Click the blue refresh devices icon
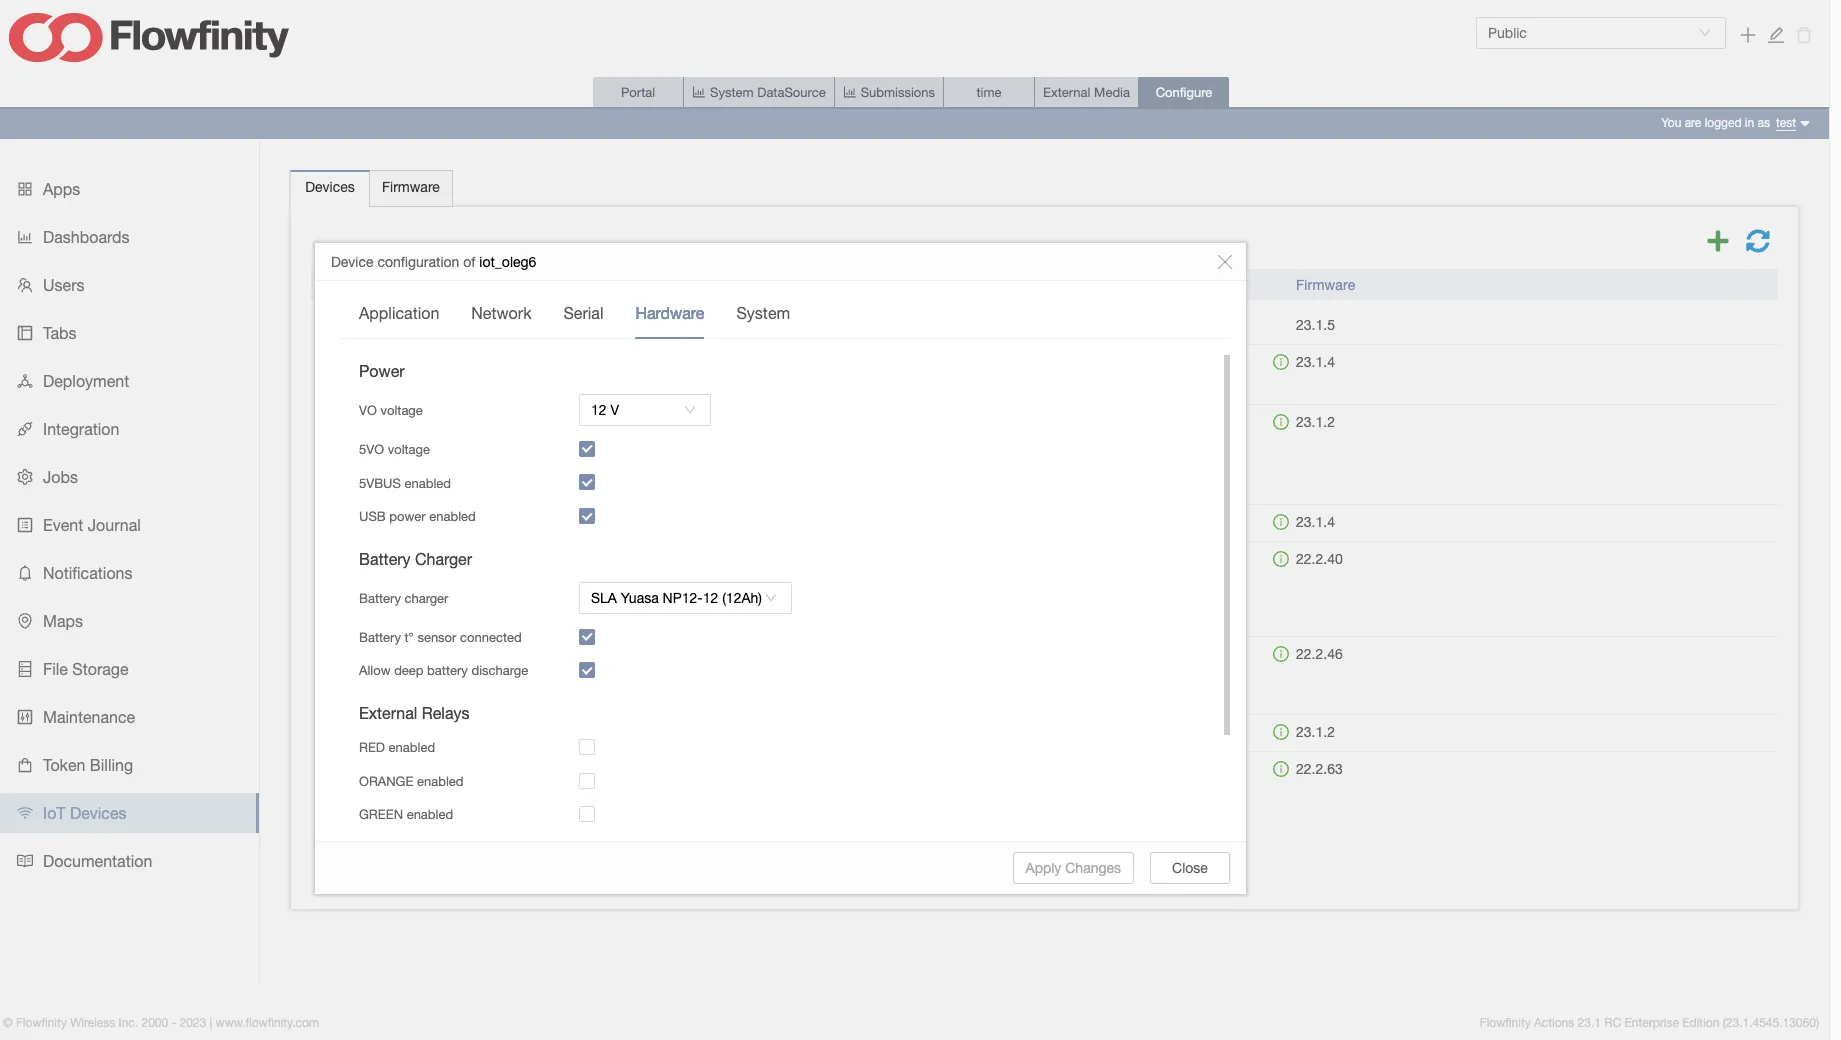1841x1040 pixels. [1757, 241]
